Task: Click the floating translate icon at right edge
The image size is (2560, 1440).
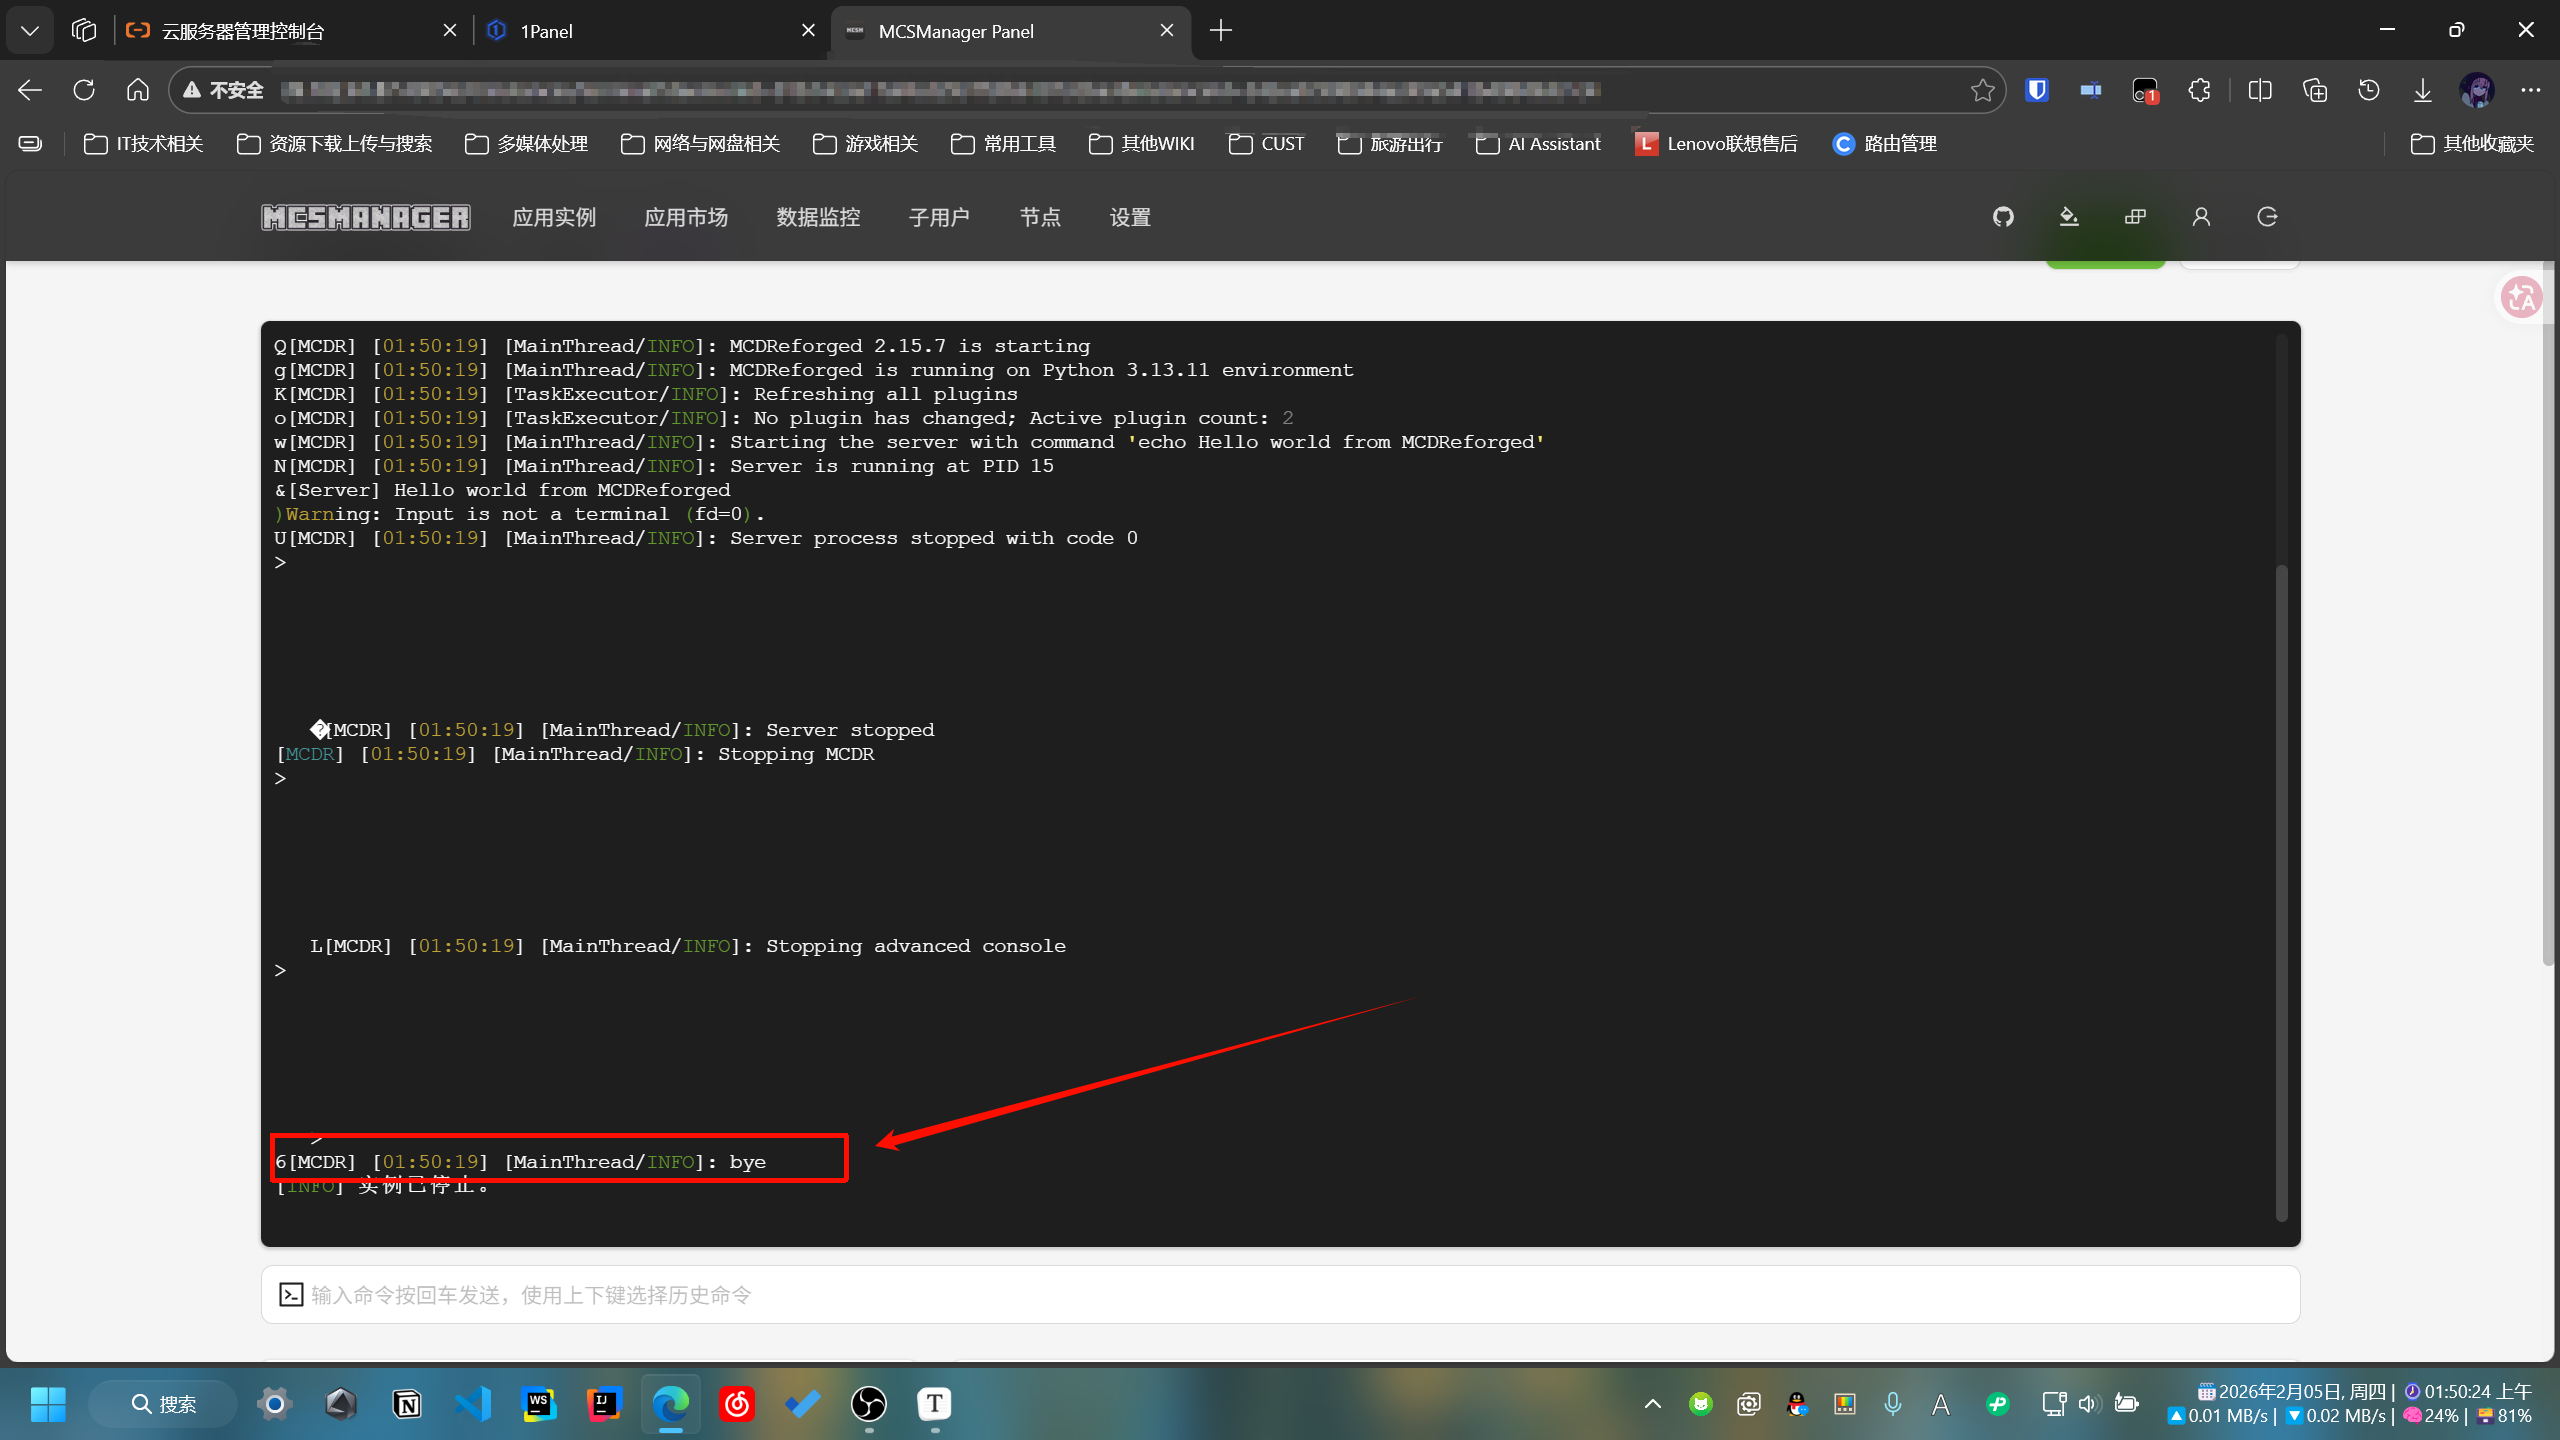Action: click(2520, 298)
